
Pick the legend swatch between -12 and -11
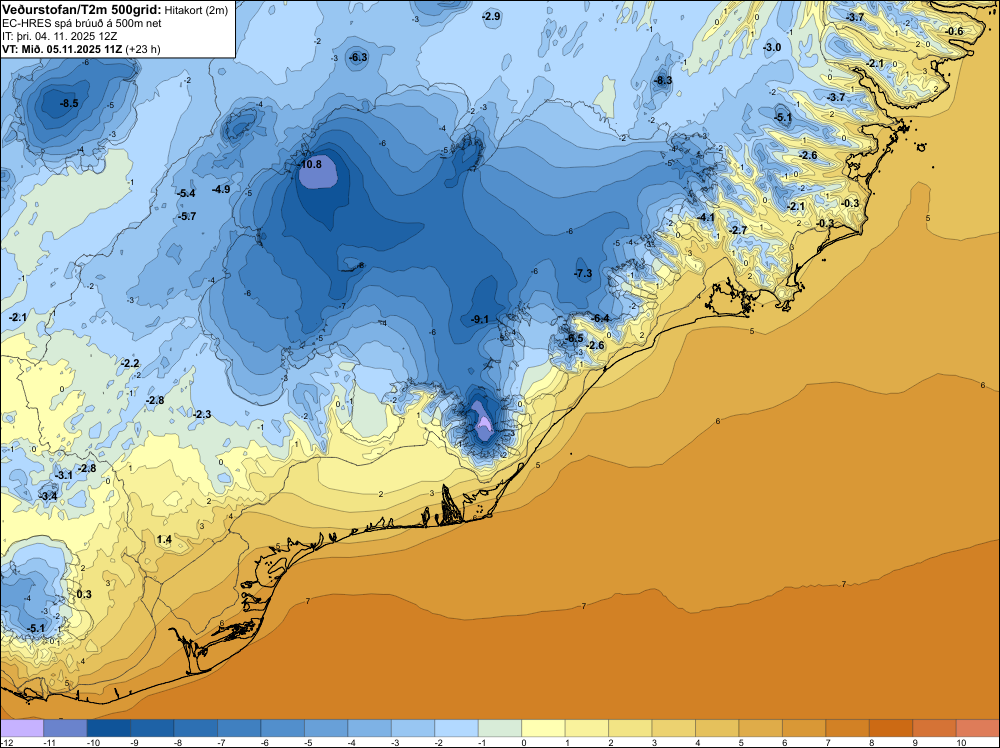[x=22, y=728]
